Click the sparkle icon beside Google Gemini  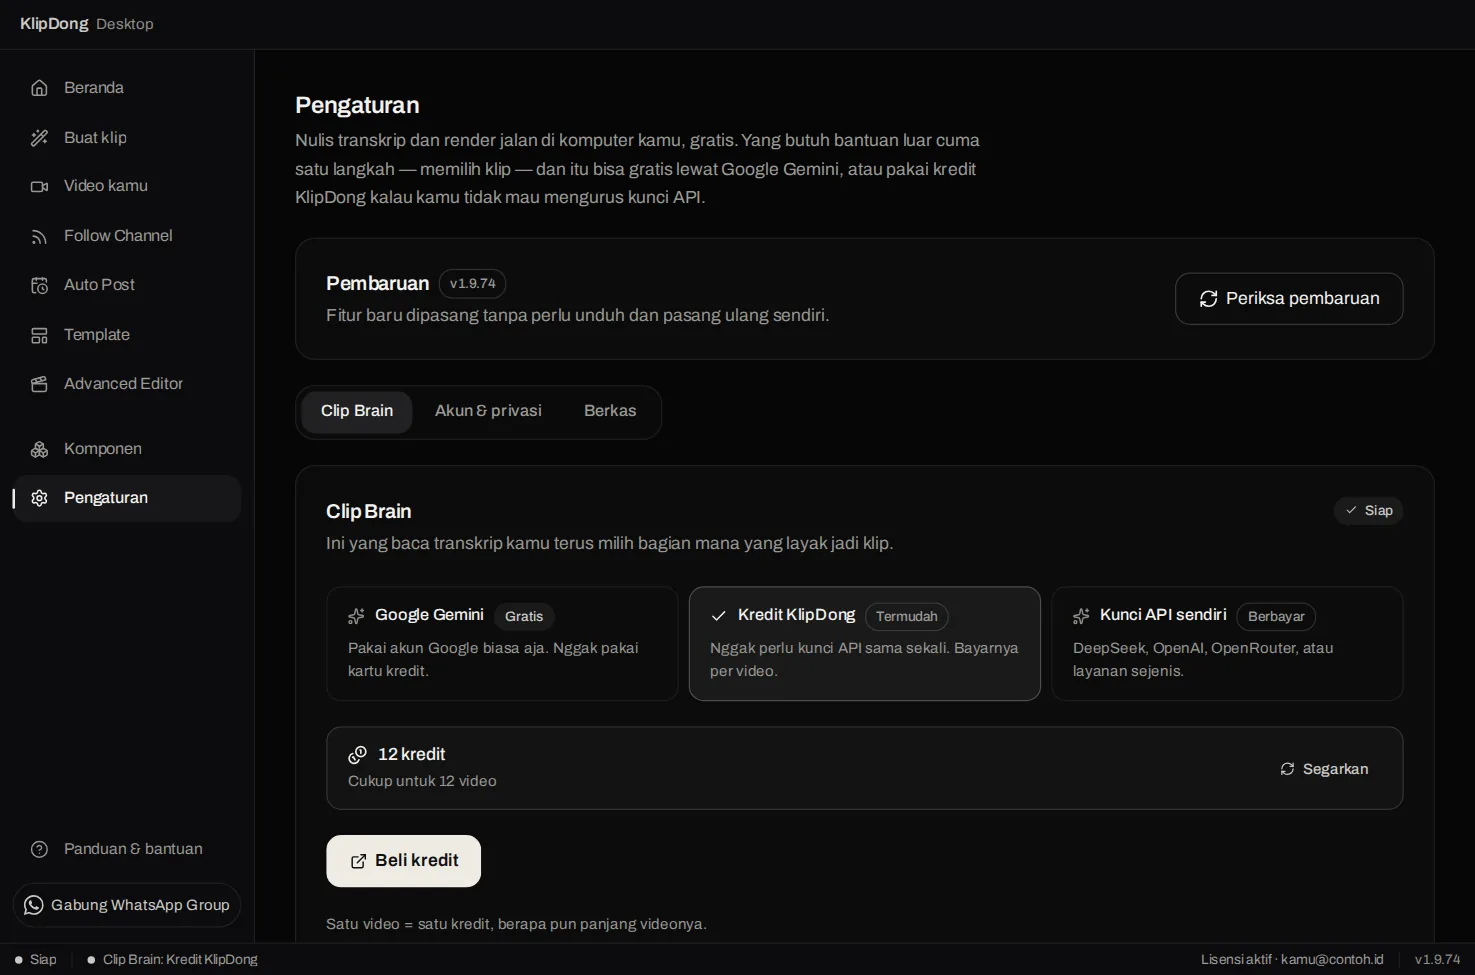[x=356, y=616]
